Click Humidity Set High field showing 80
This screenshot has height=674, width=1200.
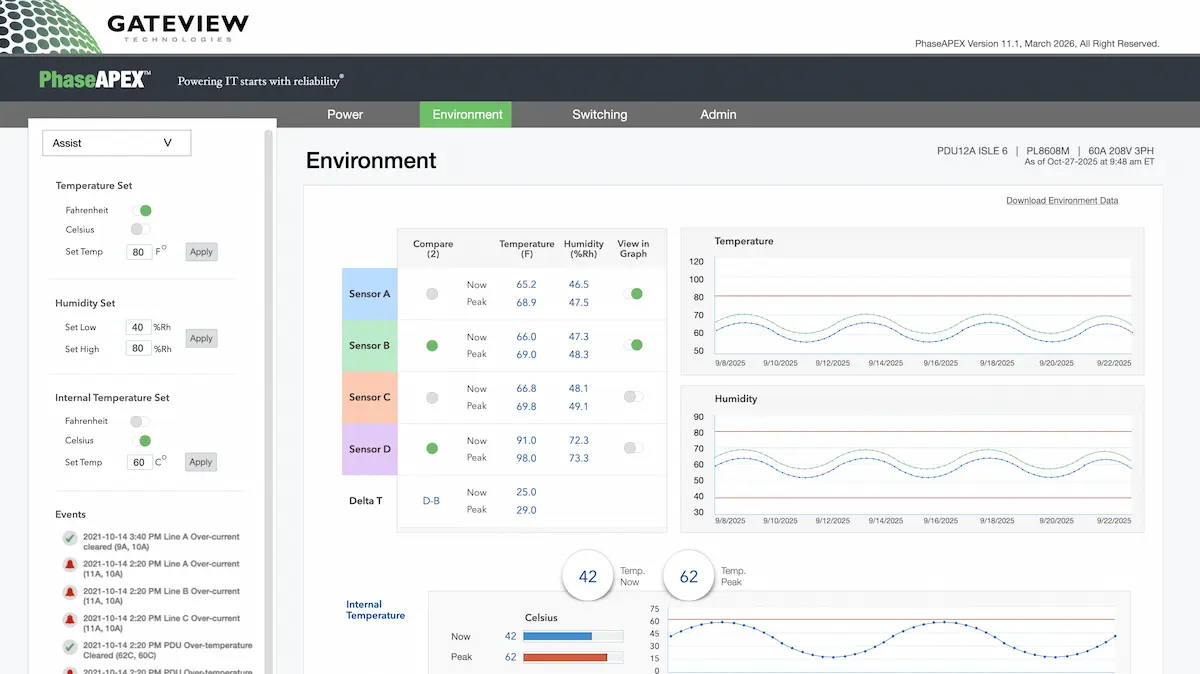coord(139,349)
